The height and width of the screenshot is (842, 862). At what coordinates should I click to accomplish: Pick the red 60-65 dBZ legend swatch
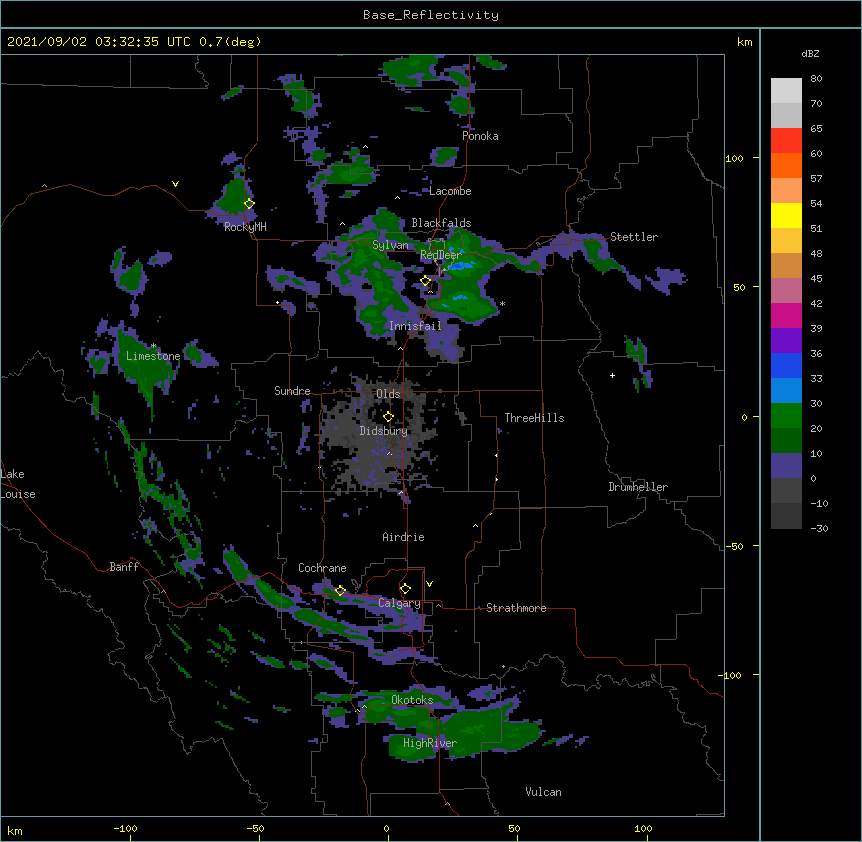786,140
